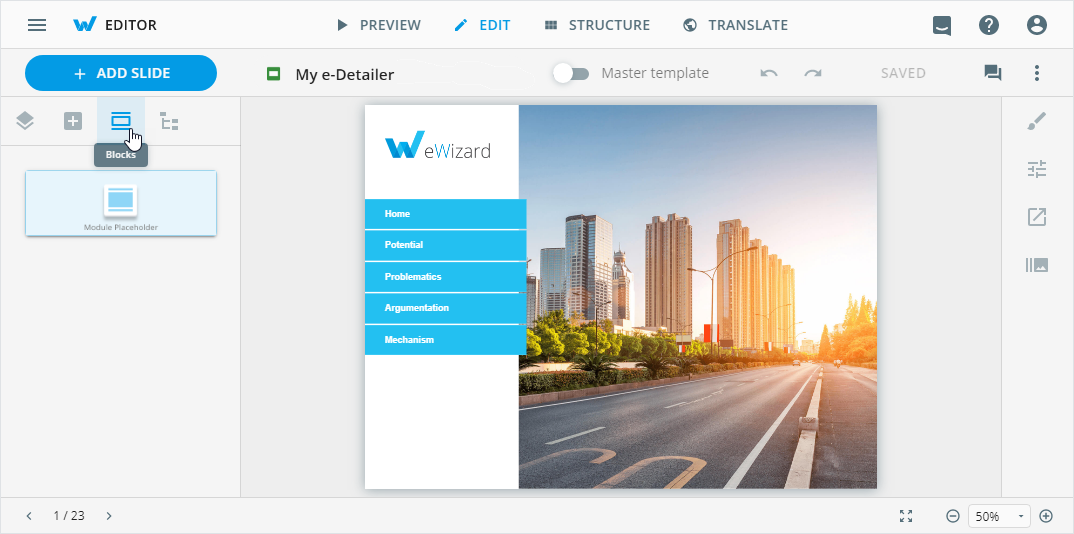Open the hamburger main menu
The height and width of the screenshot is (534, 1074).
pyautogui.click(x=37, y=25)
